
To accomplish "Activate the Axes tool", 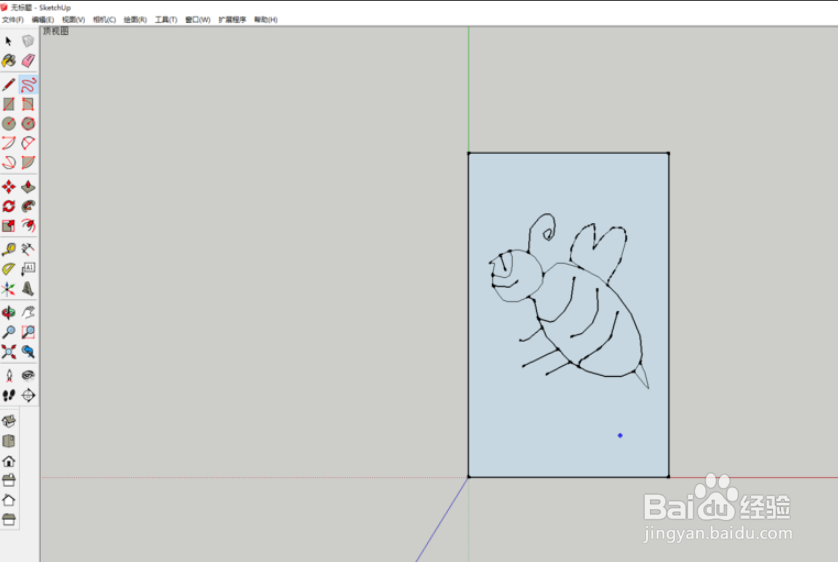I will click(9, 289).
